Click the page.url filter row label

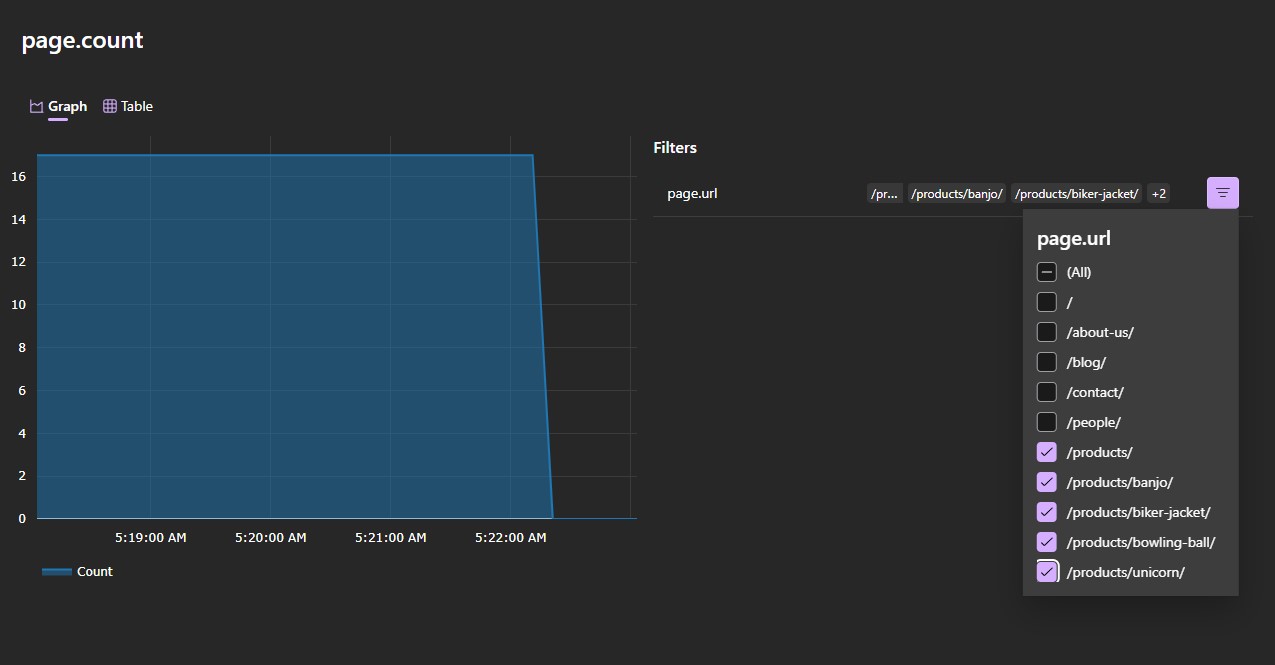tap(692, 193)
